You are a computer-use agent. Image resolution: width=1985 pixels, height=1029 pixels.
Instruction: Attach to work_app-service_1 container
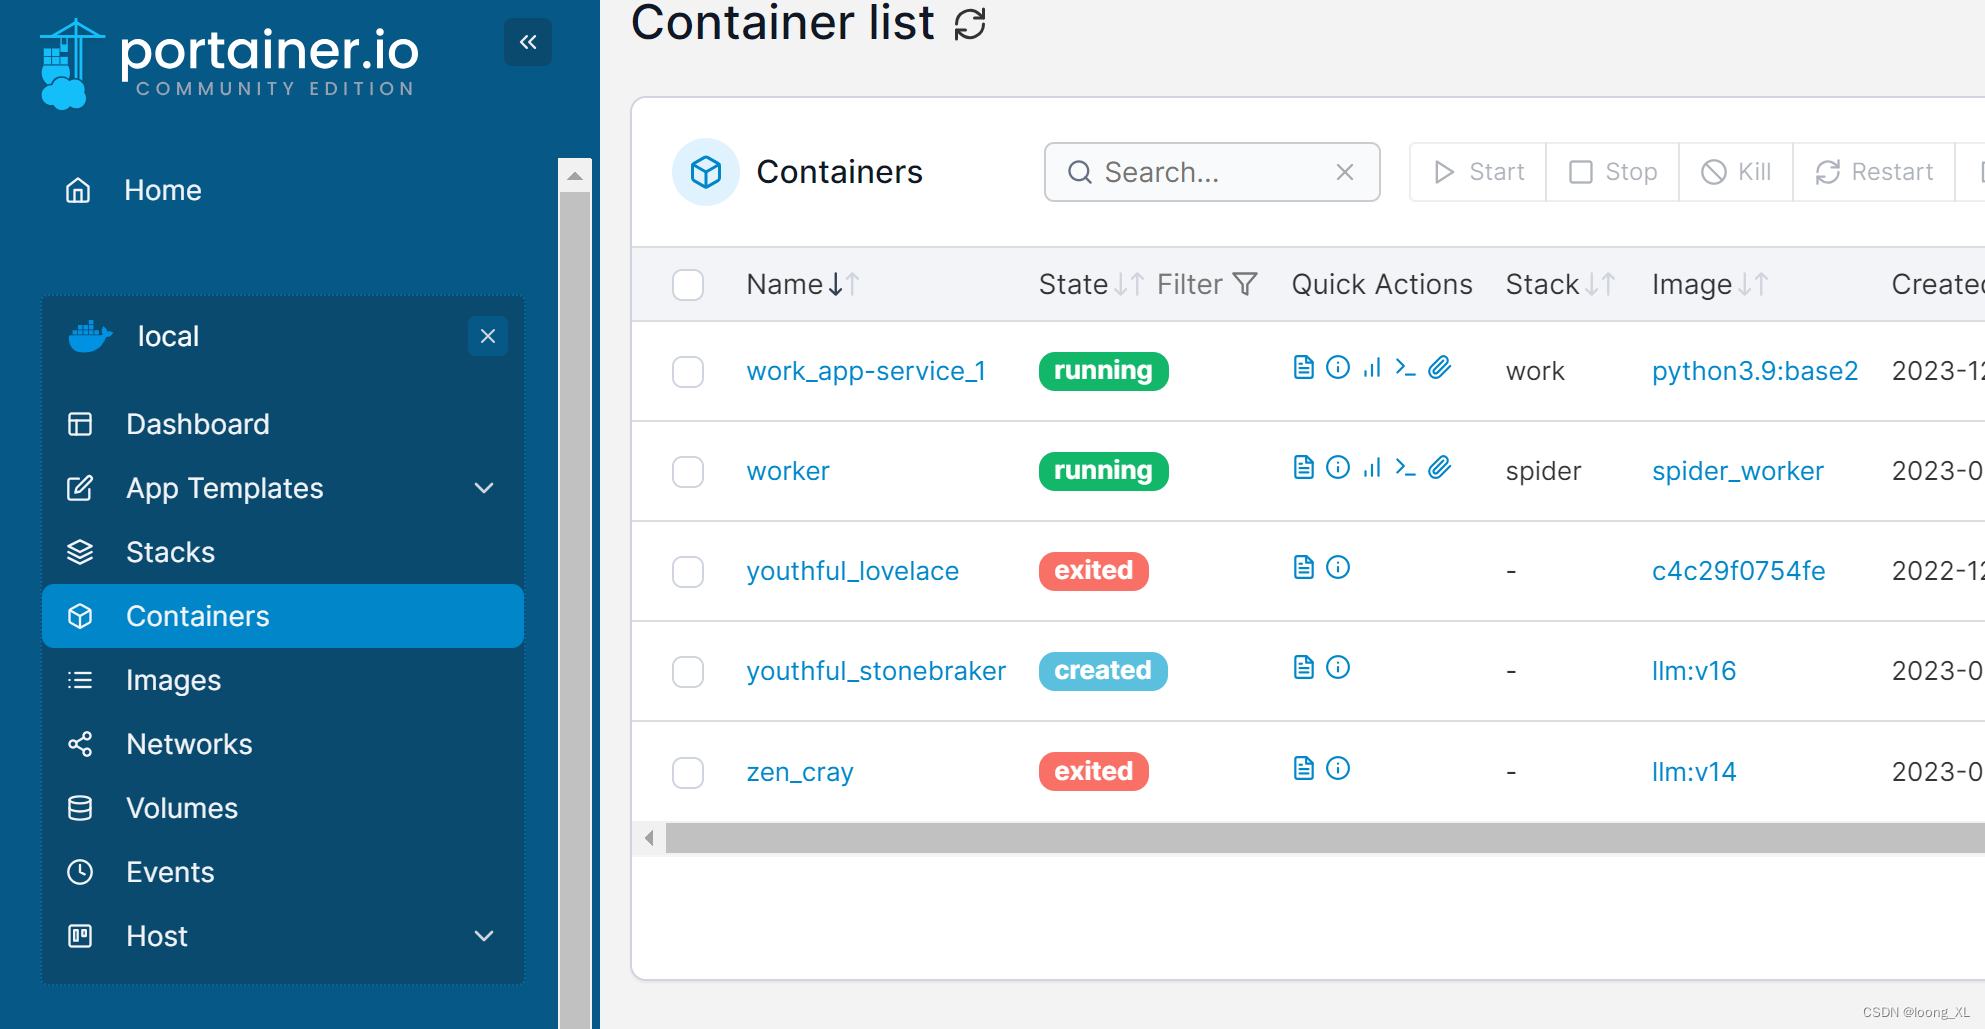click(1439, 368)
